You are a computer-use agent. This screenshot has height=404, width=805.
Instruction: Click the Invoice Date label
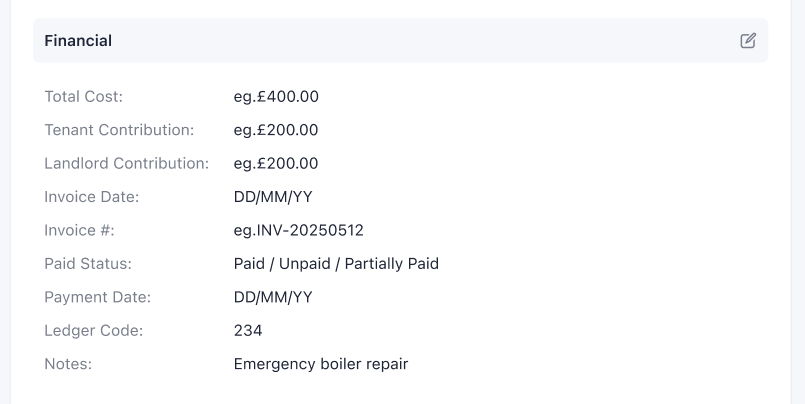click(92, 197)
